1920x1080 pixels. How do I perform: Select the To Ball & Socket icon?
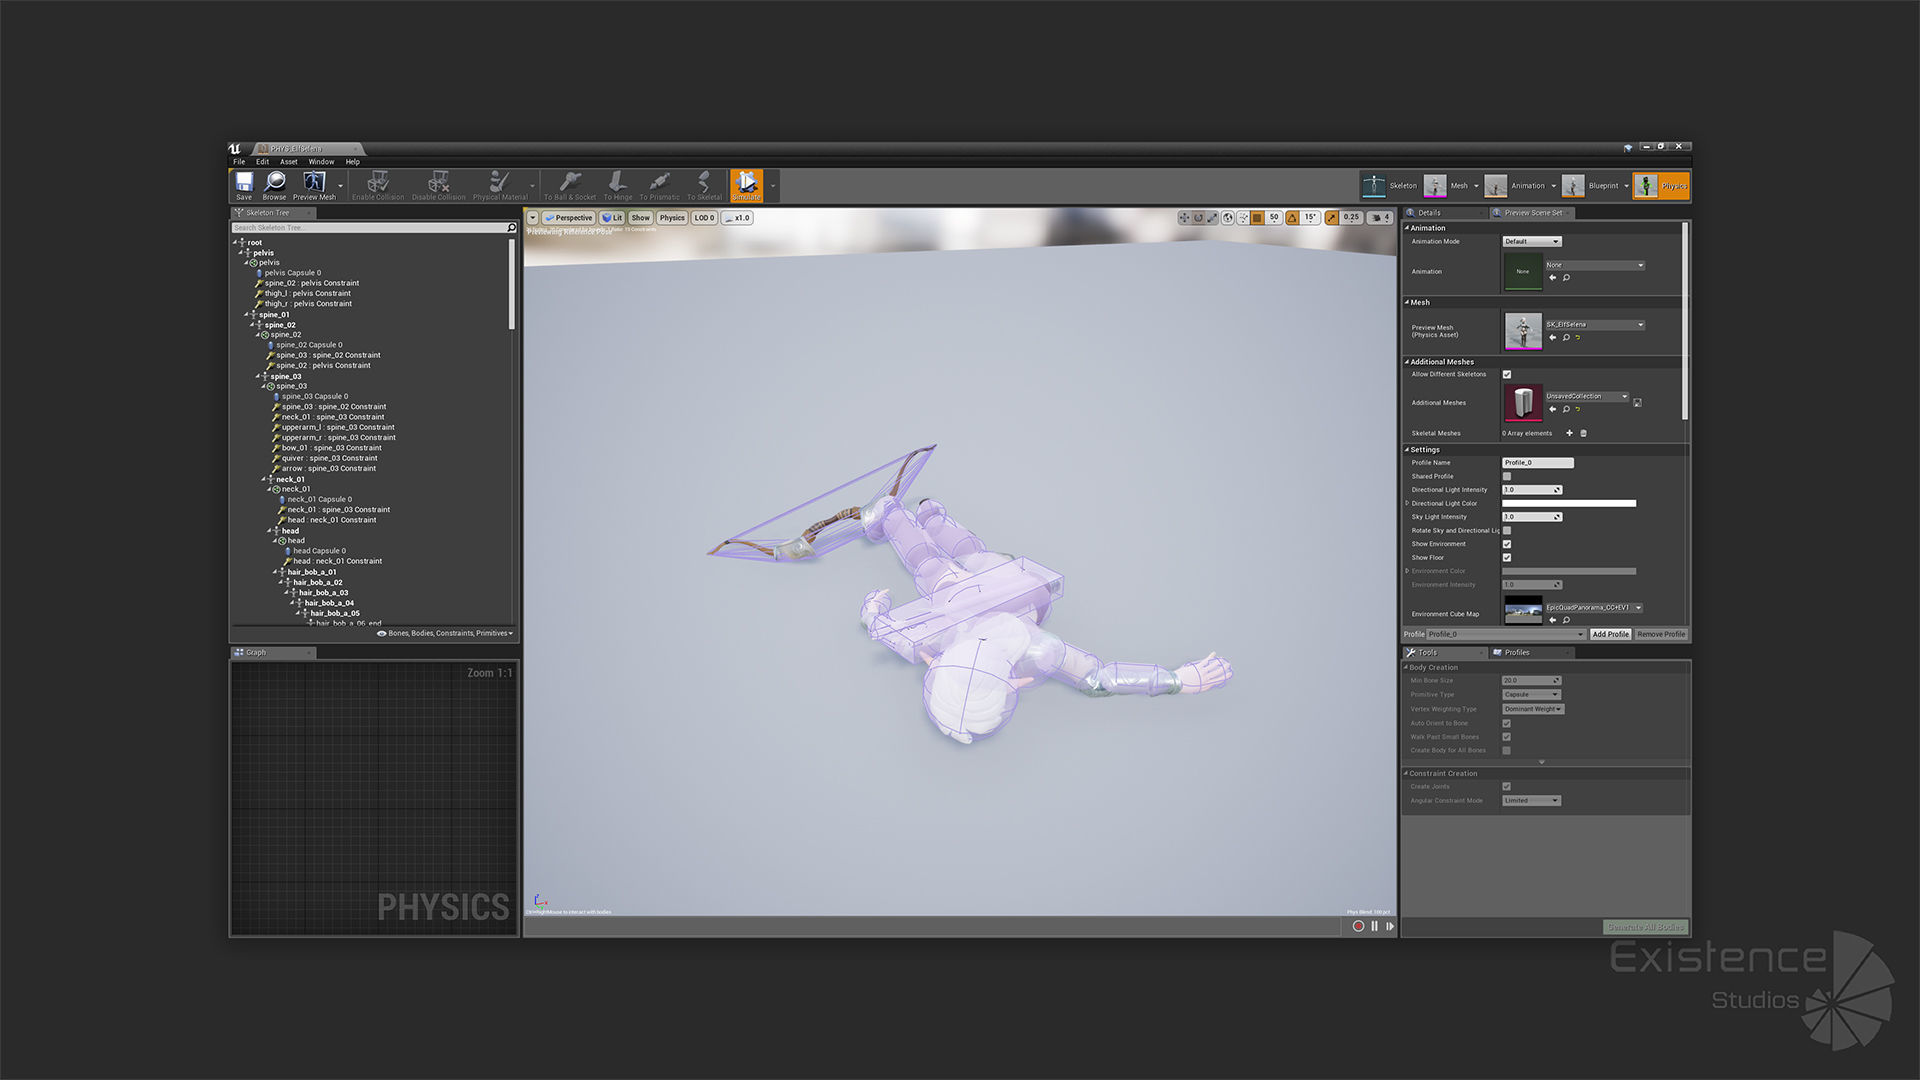pyautogui.click(x=569, y=184)
